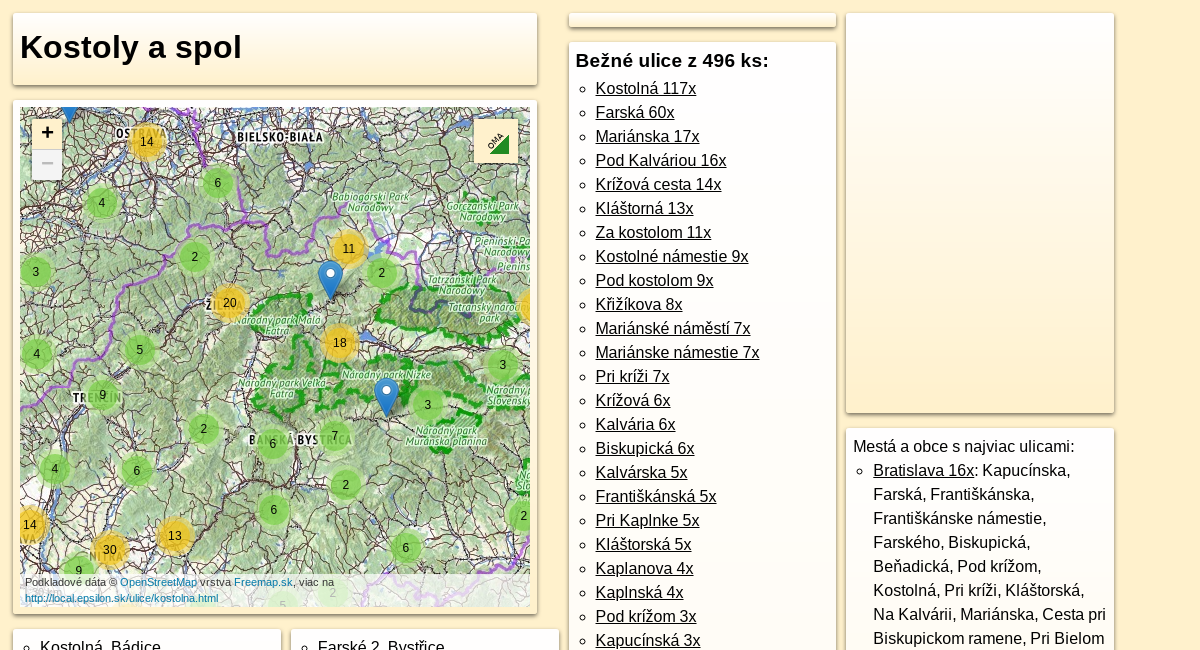Screen dimensions: 1200x650
Task: Open the Krížová 6x link
Action: point(633,400)
